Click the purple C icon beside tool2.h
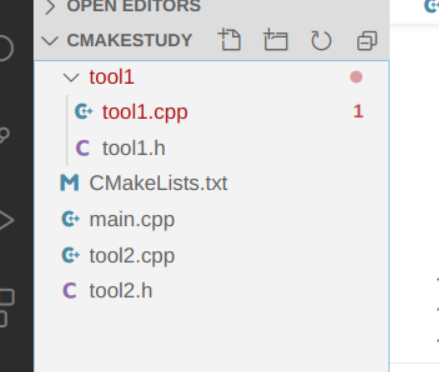The image size is (439, 372). (x=70, y=291)
